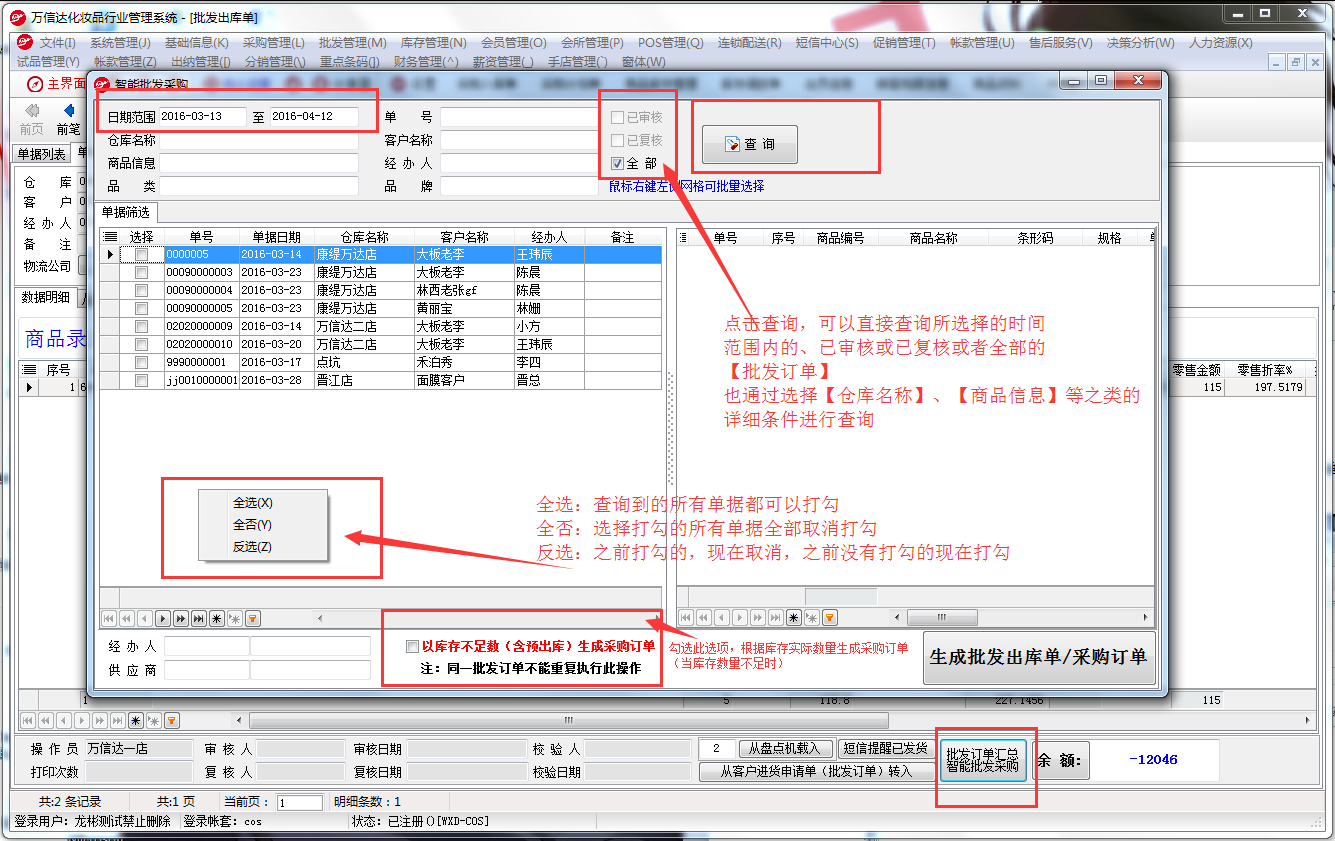The height and width of the screenshot is (841, 1335).
Task: Click orange filter icon in main window bottom navigator
Action: [x=172, y=720]
